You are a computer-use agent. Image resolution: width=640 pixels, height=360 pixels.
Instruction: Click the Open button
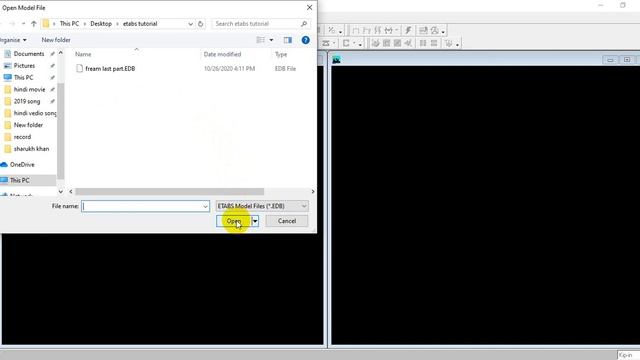[233, 221]
